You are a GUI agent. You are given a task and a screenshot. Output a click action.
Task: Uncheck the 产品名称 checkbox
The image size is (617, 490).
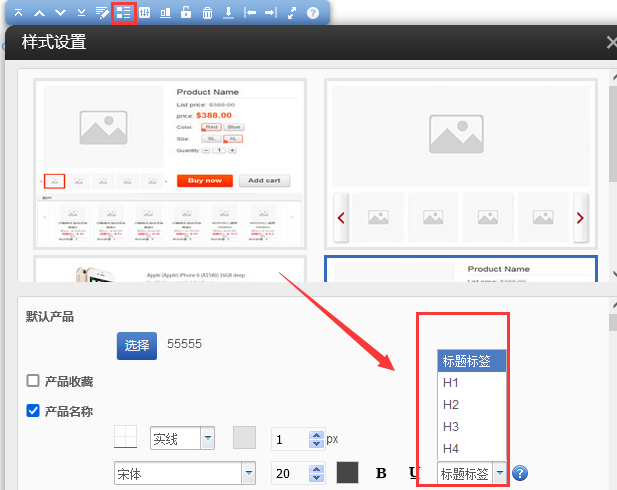coord(33,410)
